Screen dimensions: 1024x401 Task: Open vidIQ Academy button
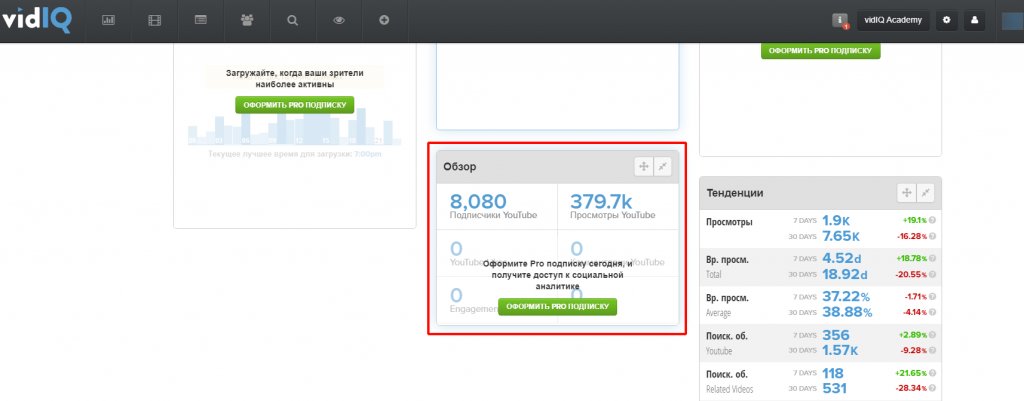[893, 20]
